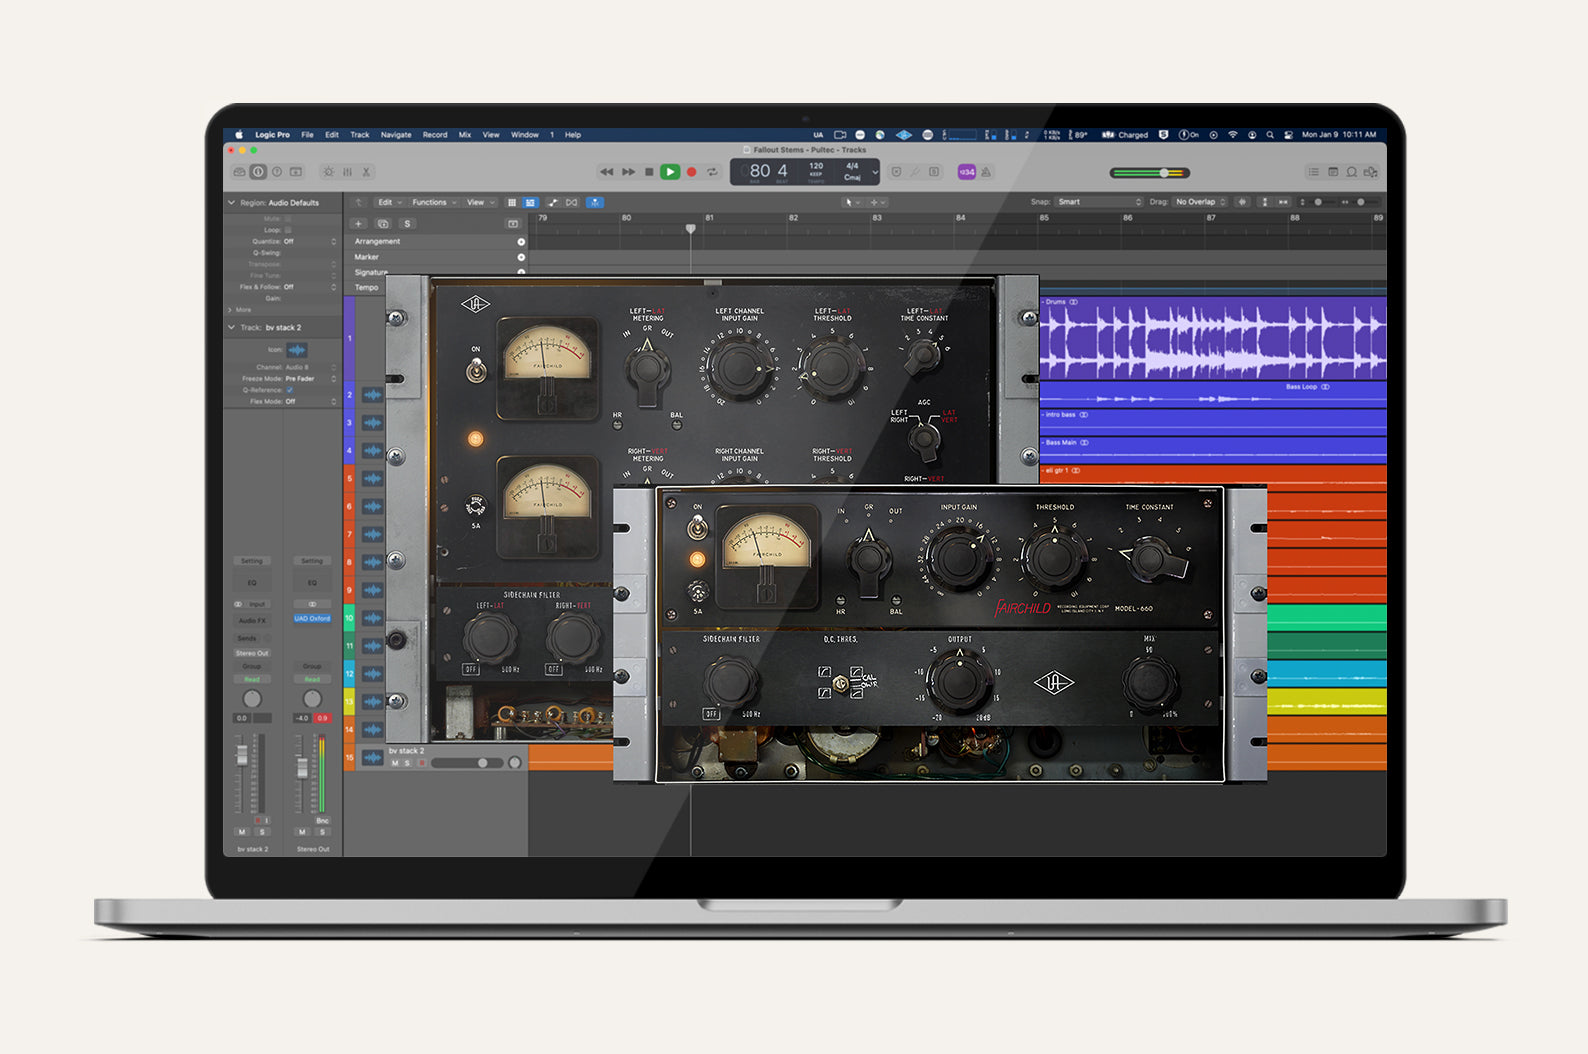This screenshot has height=1054, width=1588.
Task: Add a new track with plus button
Action: coord(358,224)
